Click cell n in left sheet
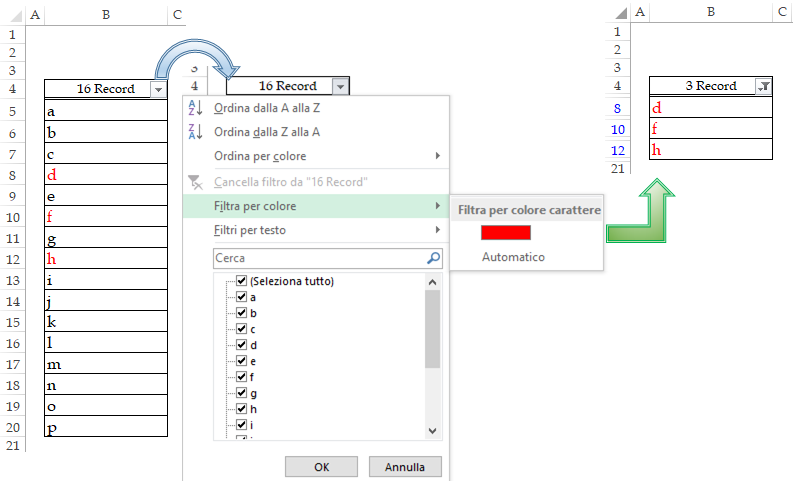 coord(106,385)
